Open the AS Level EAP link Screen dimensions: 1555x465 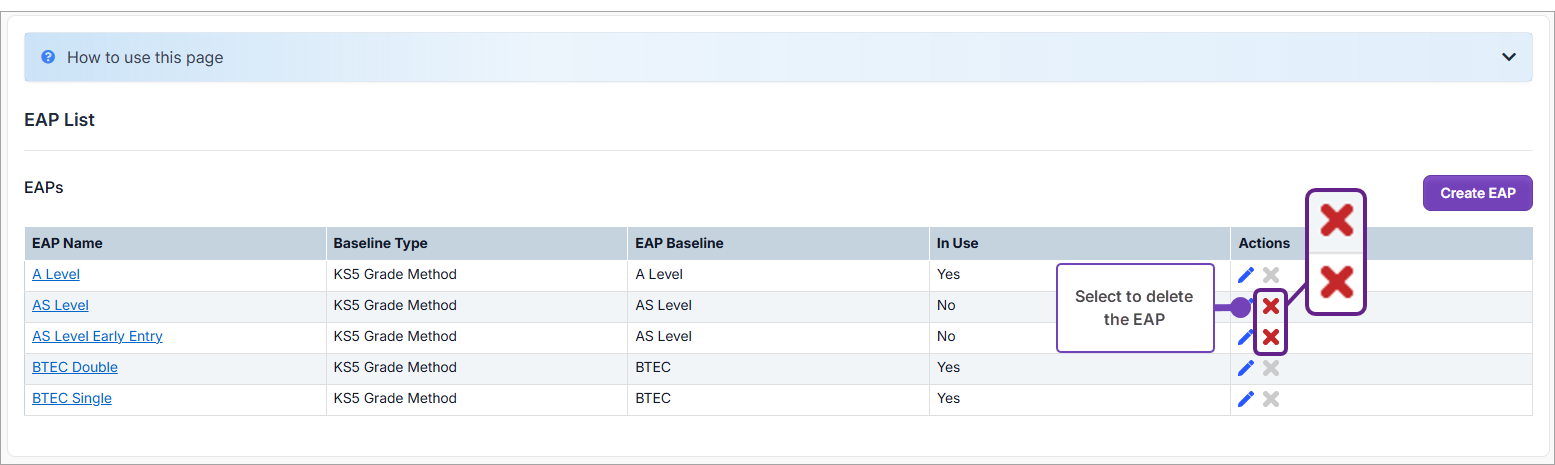pos(60,305)
